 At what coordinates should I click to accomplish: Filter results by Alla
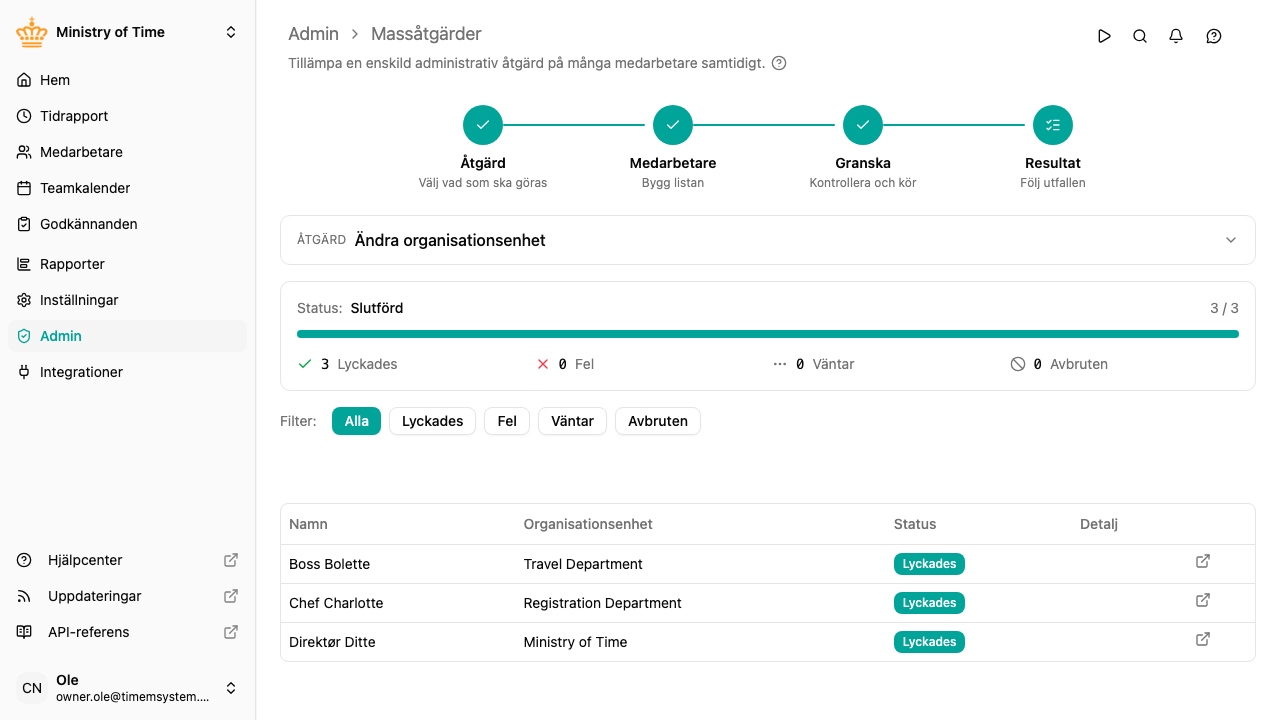356,421
